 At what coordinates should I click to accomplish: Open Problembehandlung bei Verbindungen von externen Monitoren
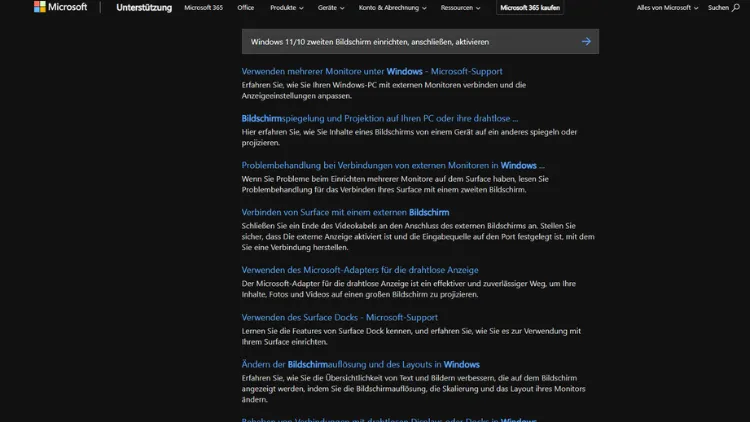tap(393, 165)
